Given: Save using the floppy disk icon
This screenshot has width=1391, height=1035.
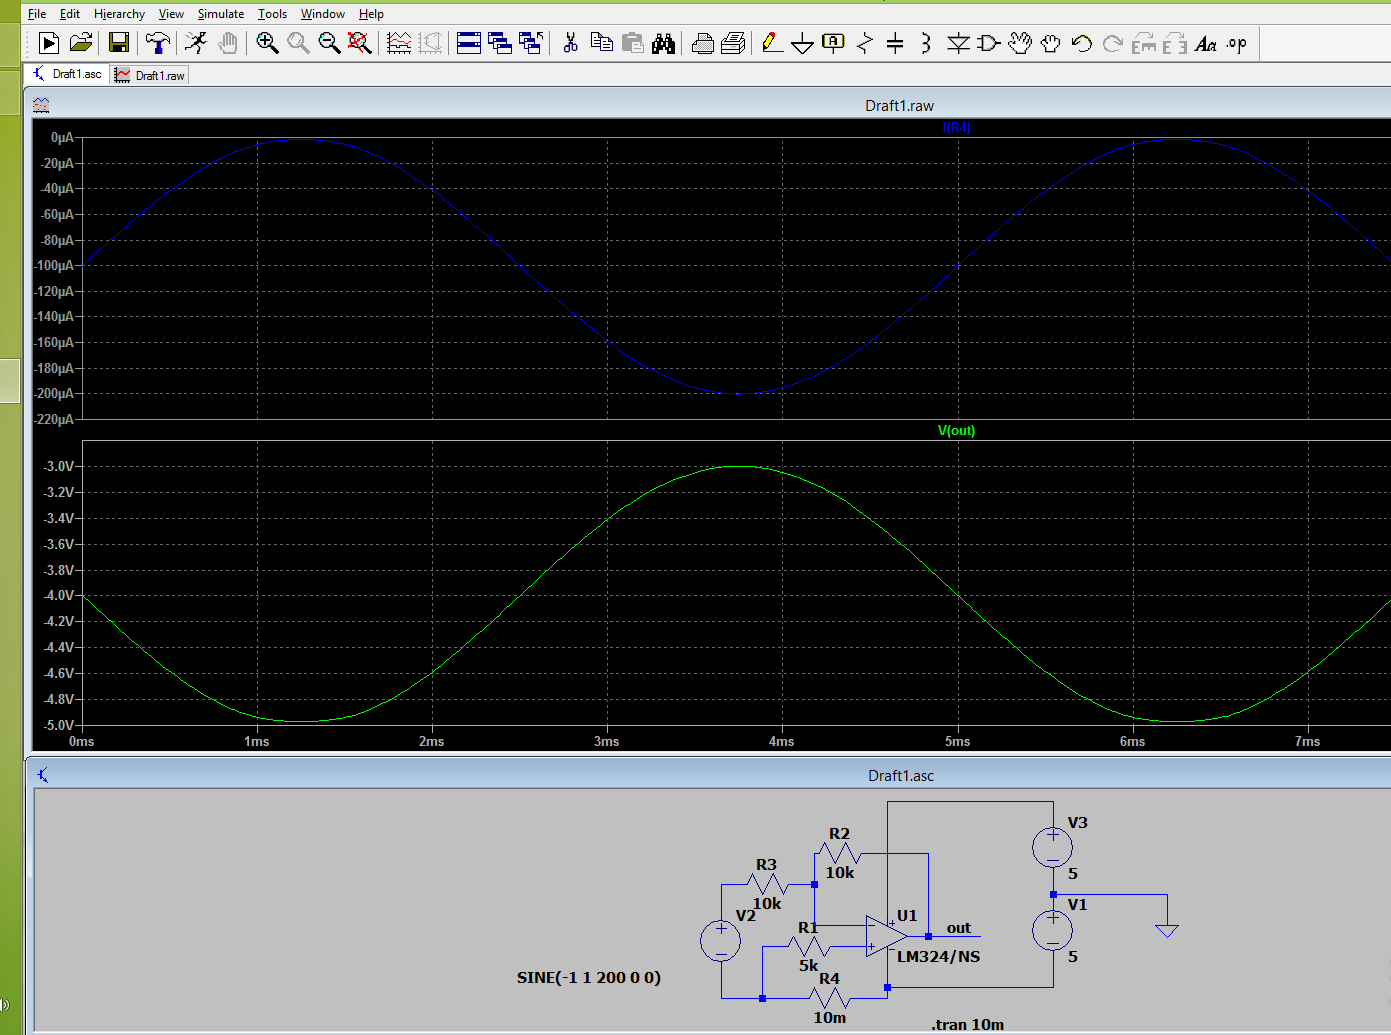Looking at the screenshot, I should coord(119,43).
